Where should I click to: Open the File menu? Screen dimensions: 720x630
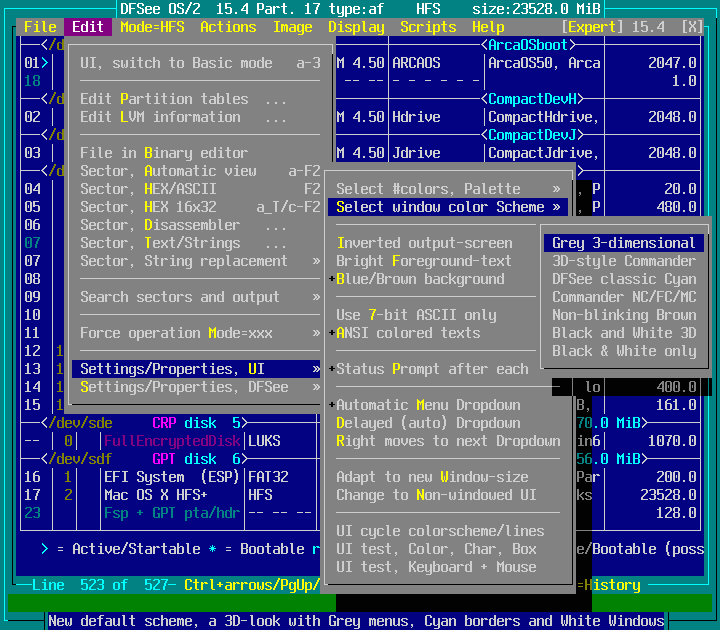pyautogui.click(x=40, y=27)
